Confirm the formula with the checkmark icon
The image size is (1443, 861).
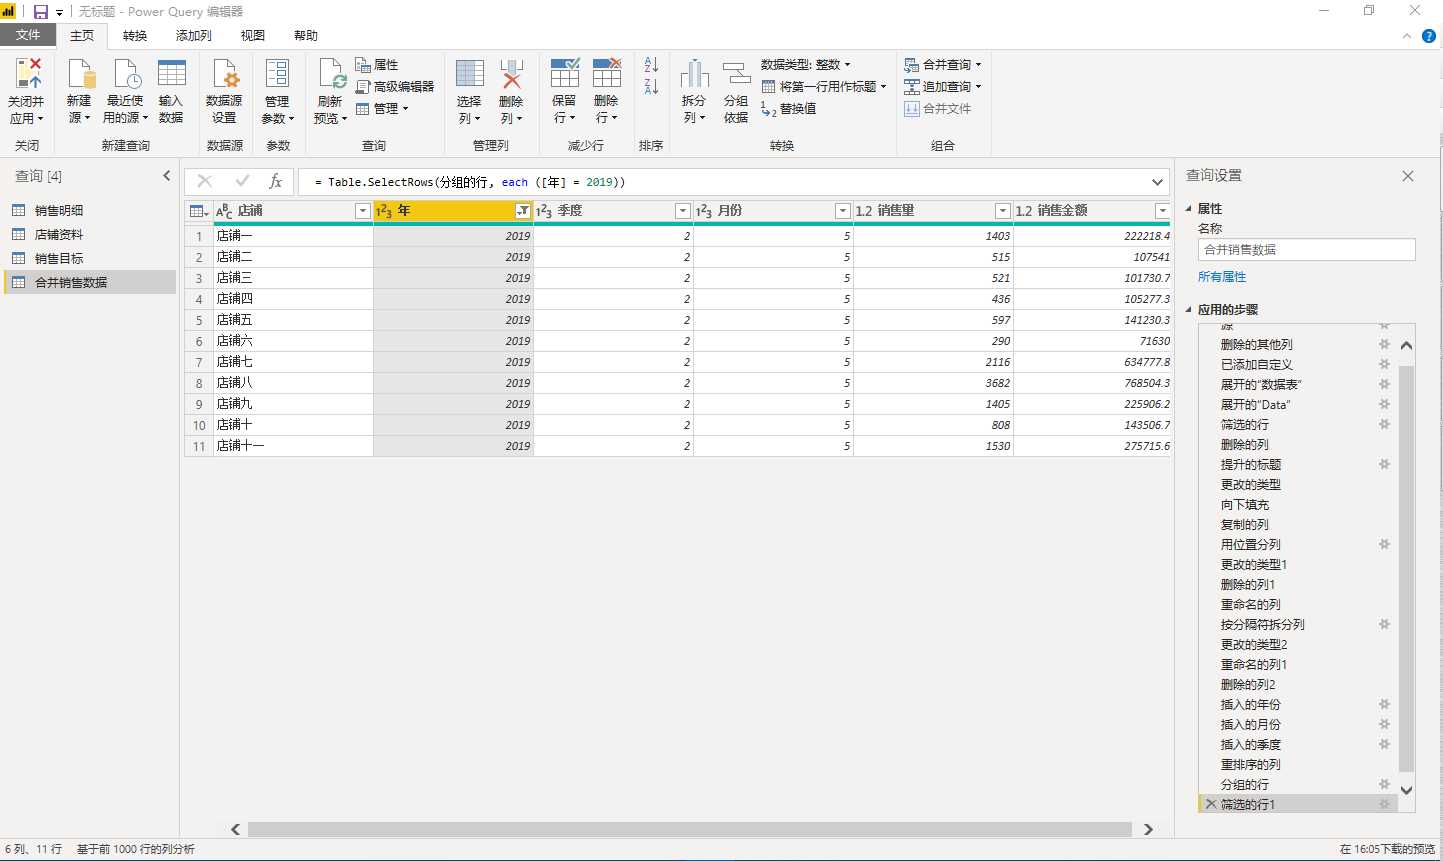pos(242,181)
